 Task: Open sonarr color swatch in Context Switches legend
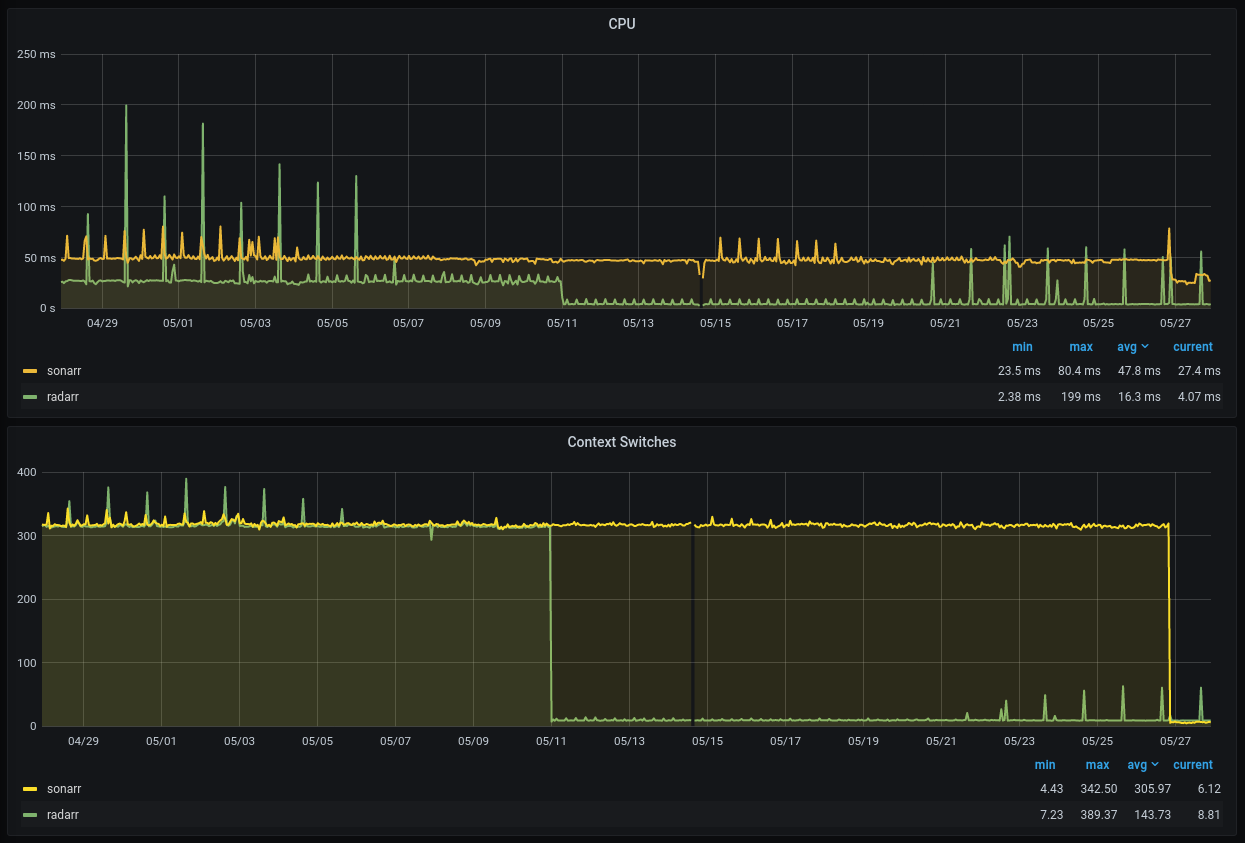click(x=30, y=789)
